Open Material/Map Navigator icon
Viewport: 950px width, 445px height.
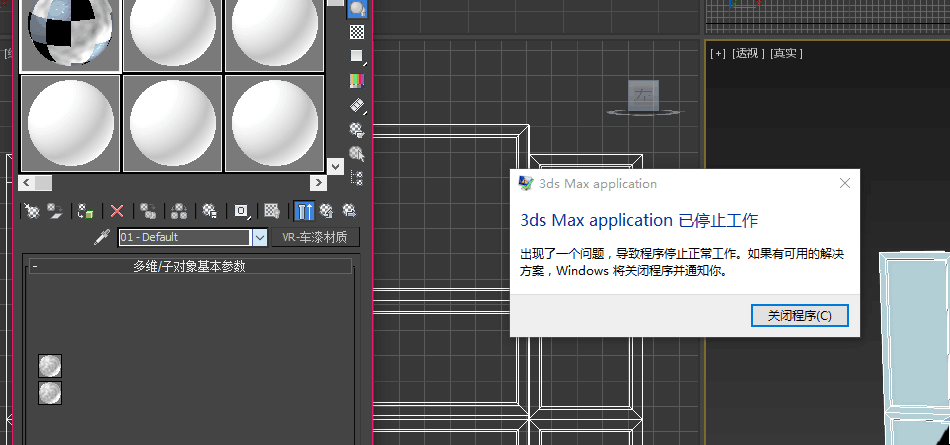[357, 178]
